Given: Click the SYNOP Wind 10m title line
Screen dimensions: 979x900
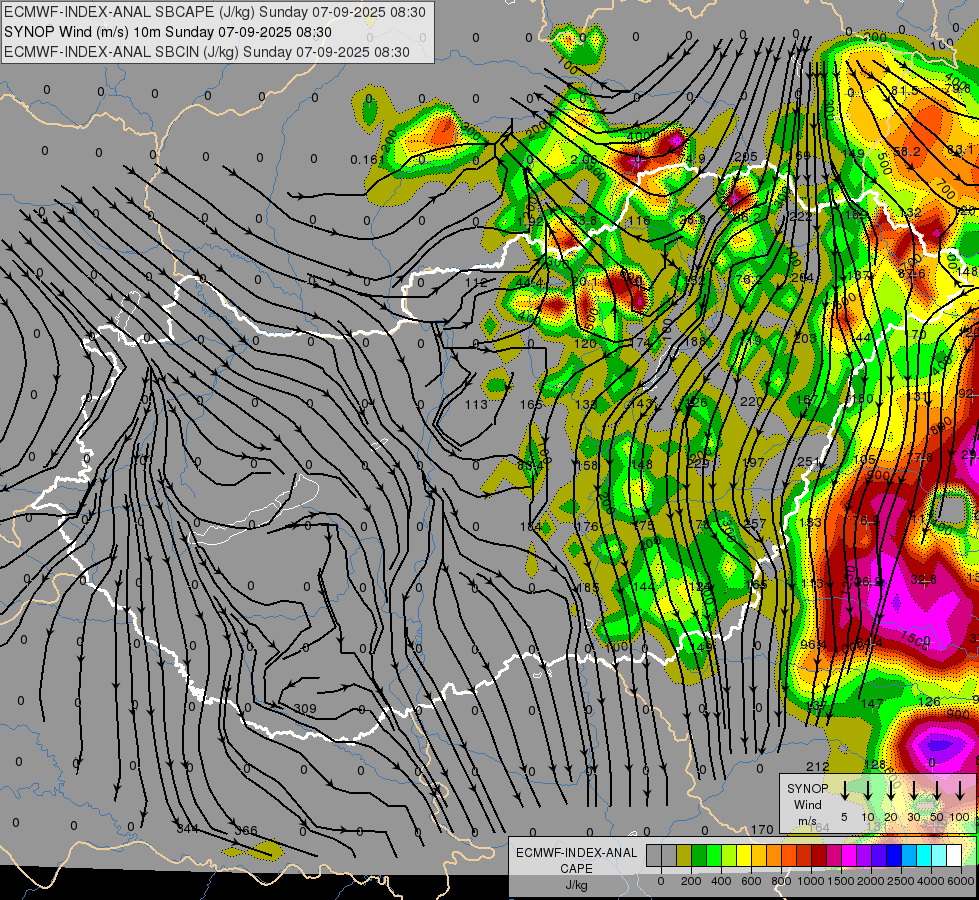Looking at the screenshot, I should coord(168,32).
